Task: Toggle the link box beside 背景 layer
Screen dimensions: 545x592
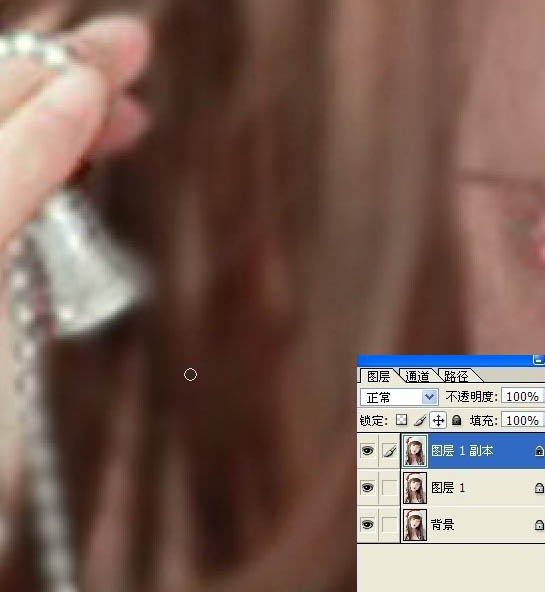Action: 390,525
